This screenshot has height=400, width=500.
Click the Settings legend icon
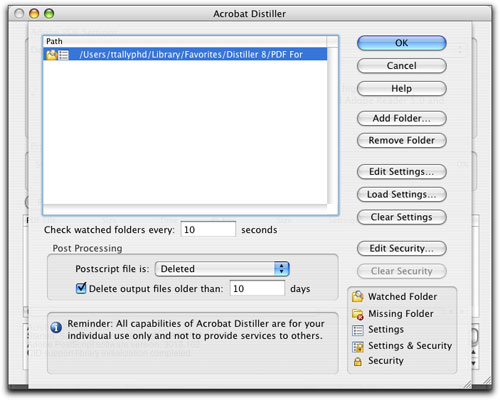[358, 330]
